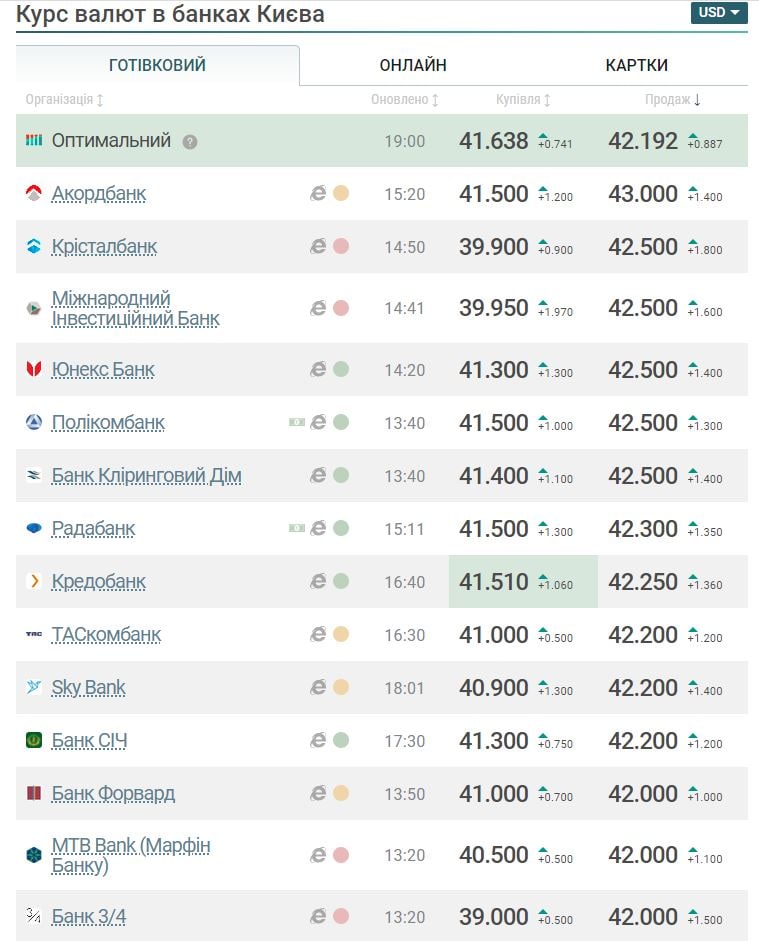Viewport: 759px width, 941px height.
Task: Click the Кредобанк buy rate 41.510
Action: 493,582
